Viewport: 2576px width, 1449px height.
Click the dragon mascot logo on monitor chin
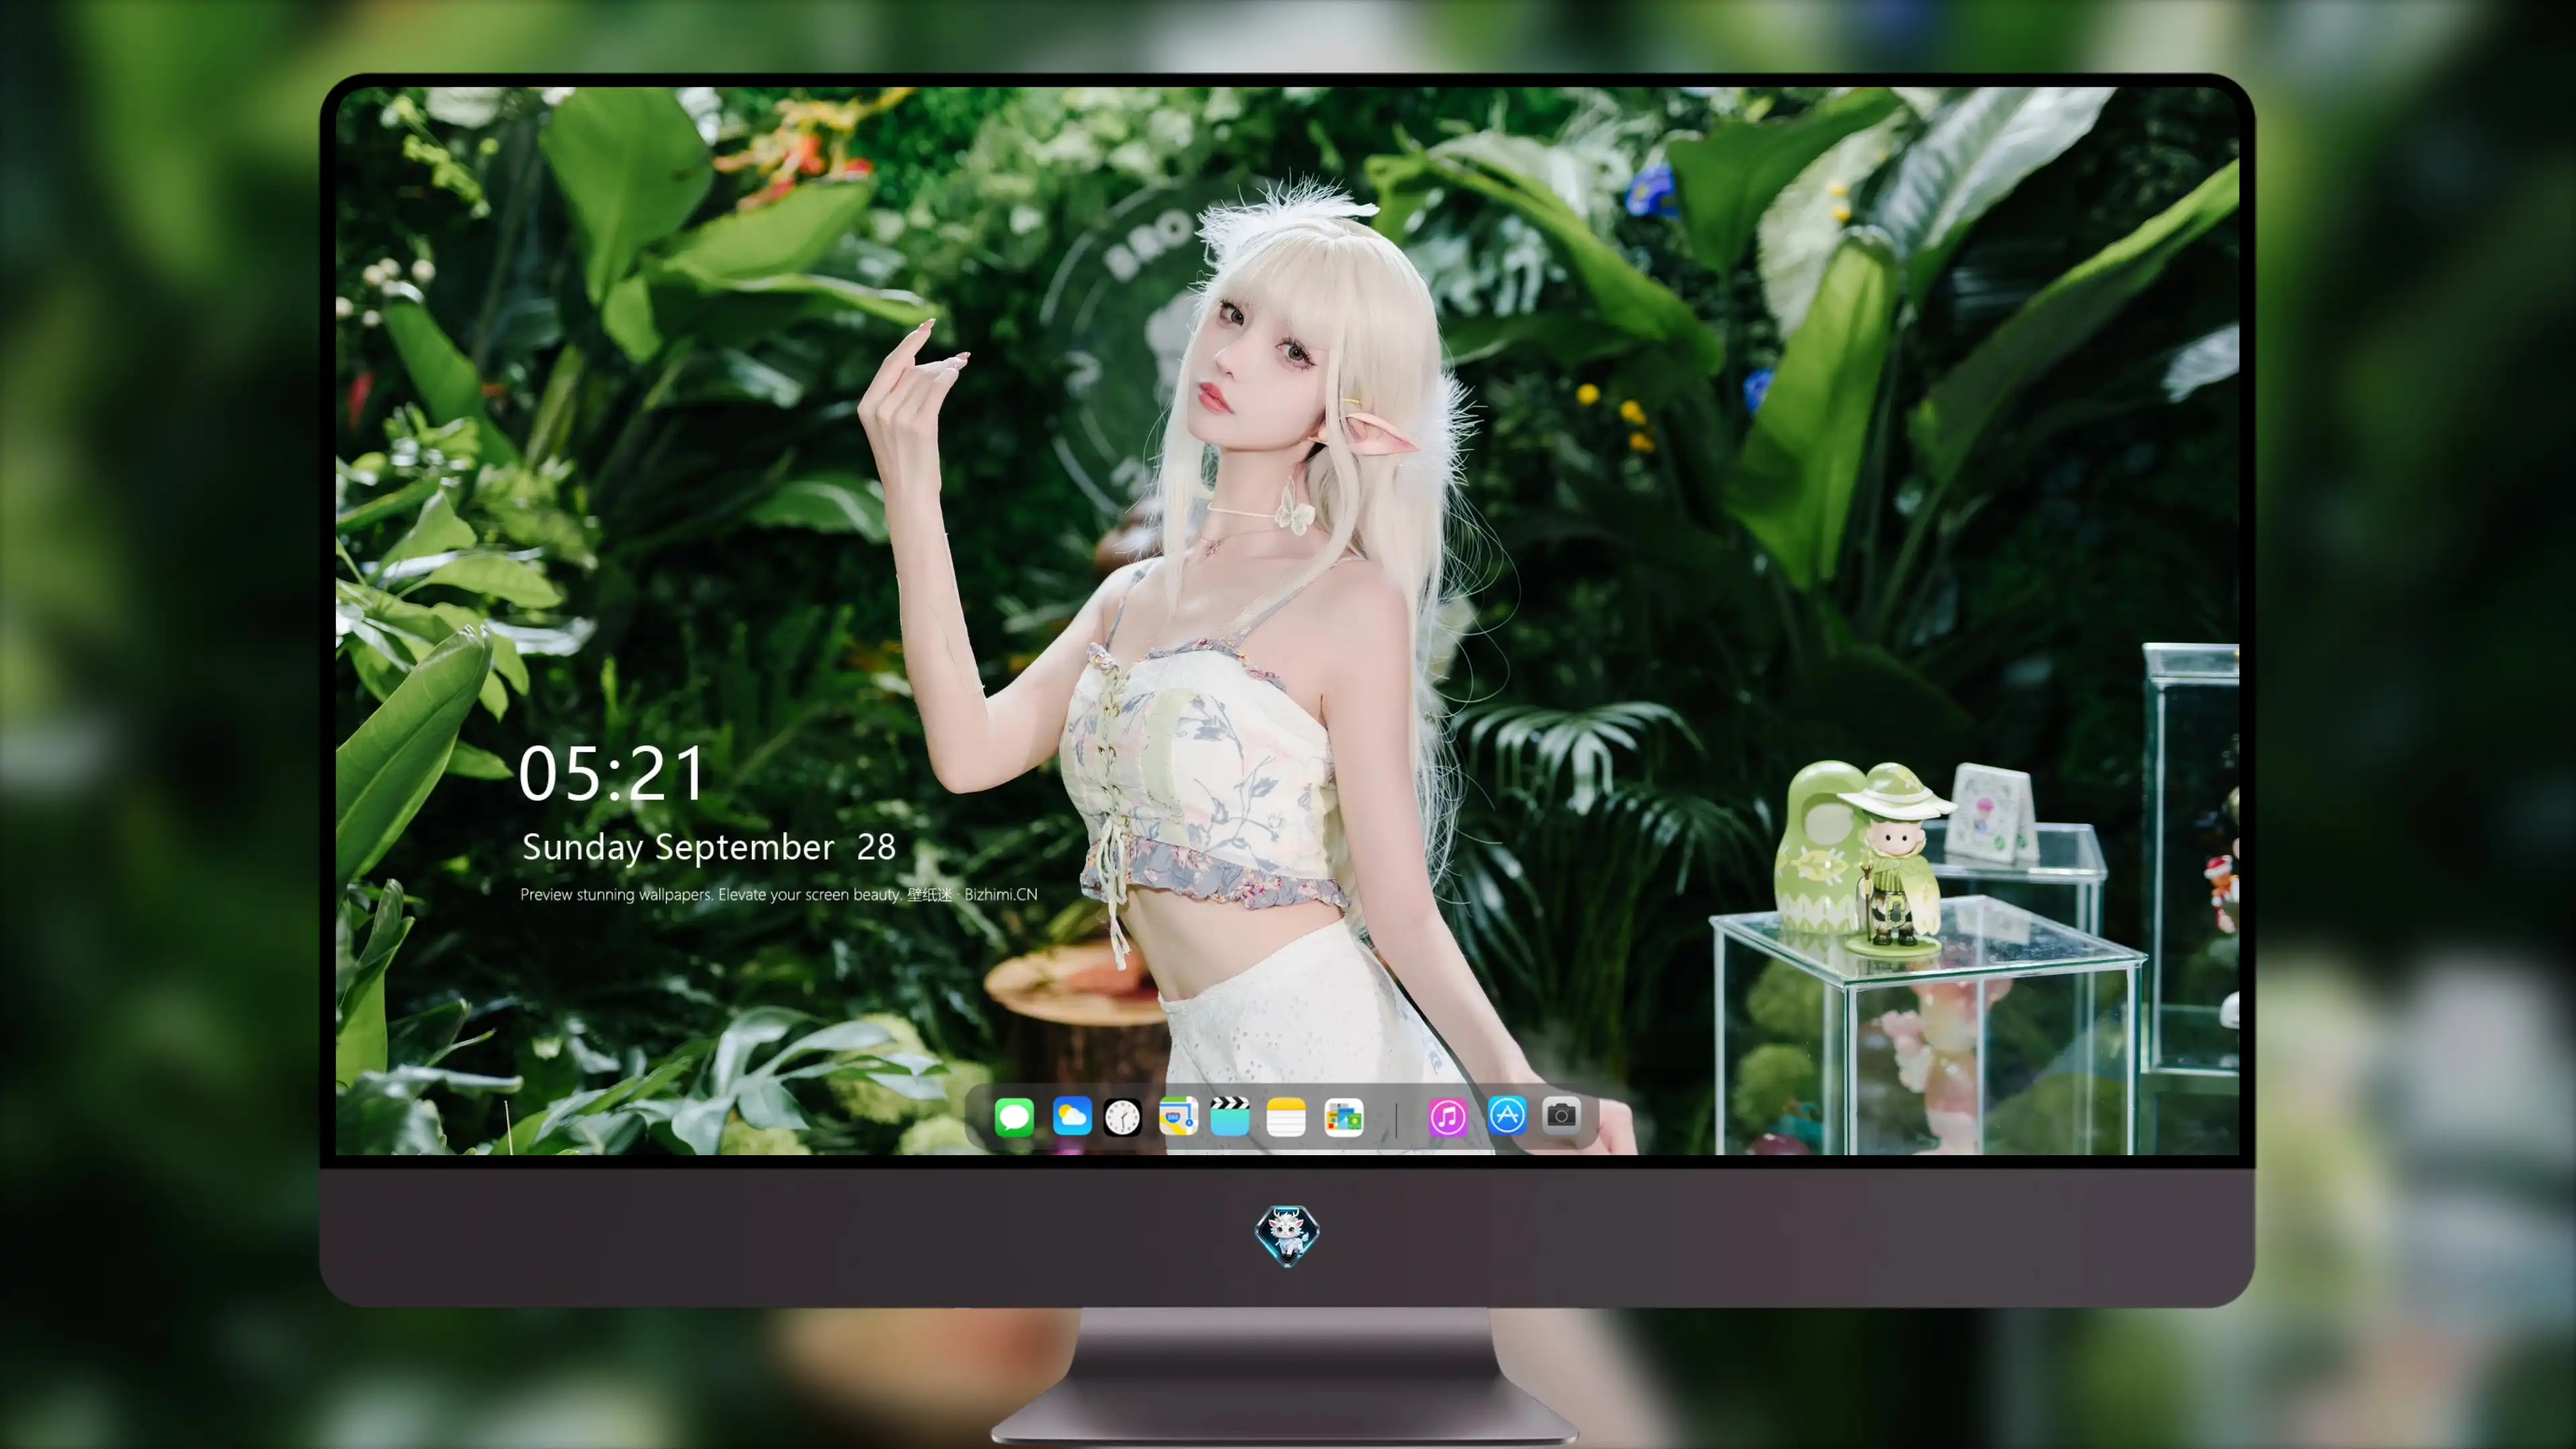pyautogui.click(x=1287, y=1235)
